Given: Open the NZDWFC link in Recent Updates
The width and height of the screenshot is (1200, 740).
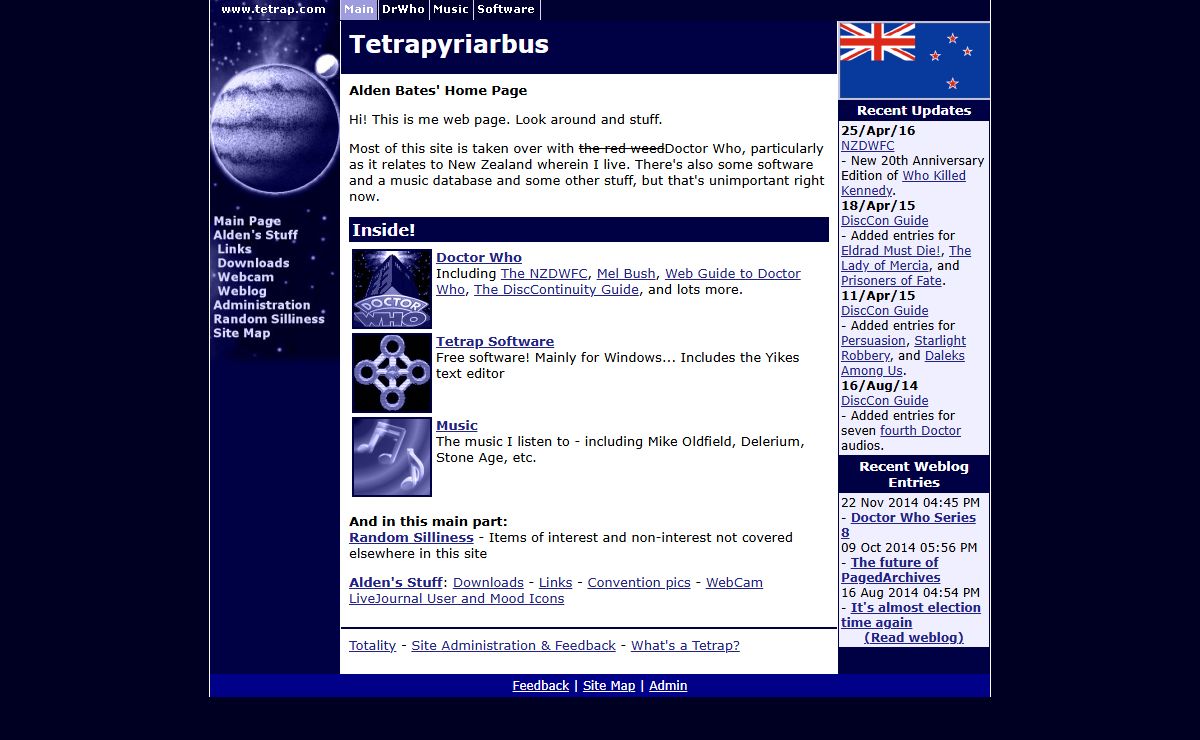Looking at the screenshot, I should coord(868,145).
